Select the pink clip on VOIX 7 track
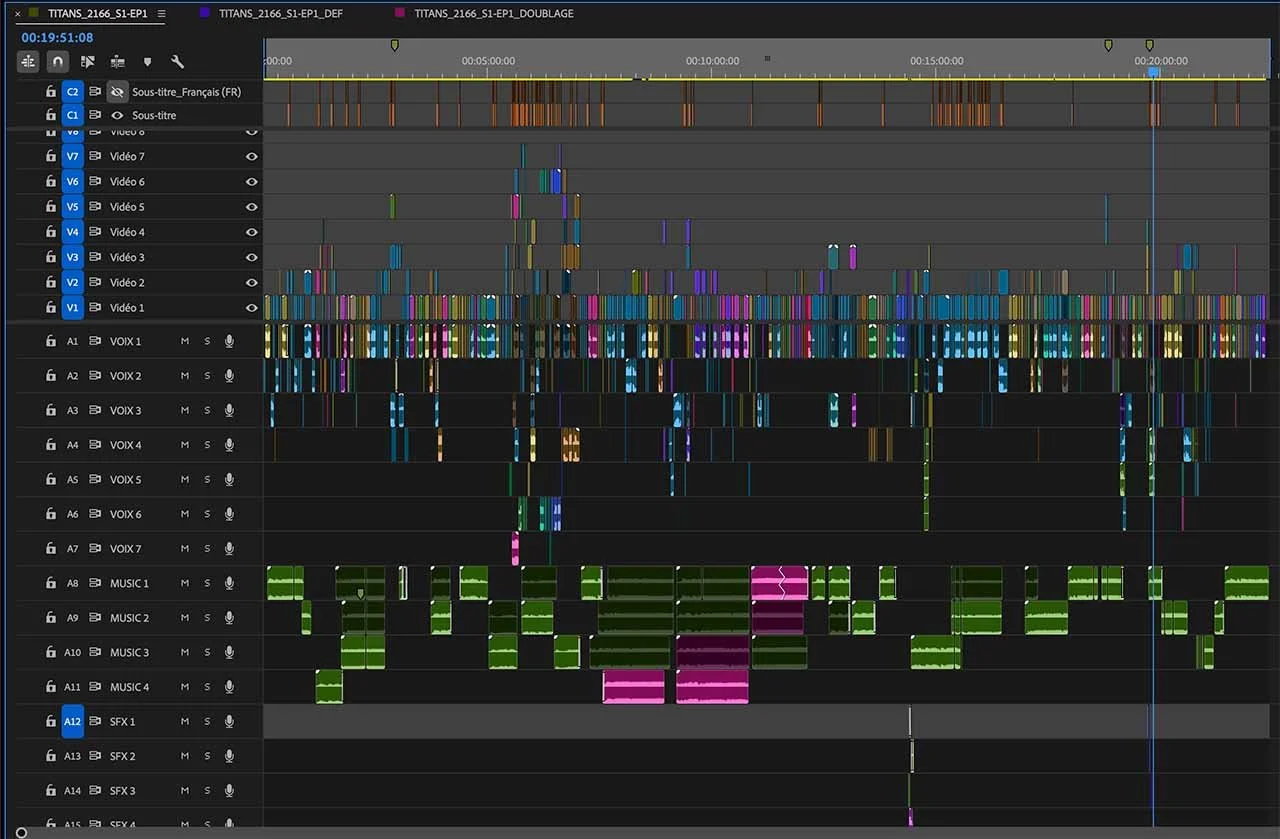The image size is (1280, 839). [515, 549]
